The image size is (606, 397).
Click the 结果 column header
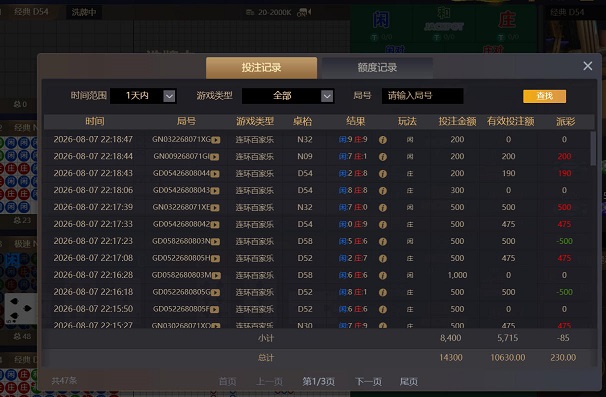[356, 121]
